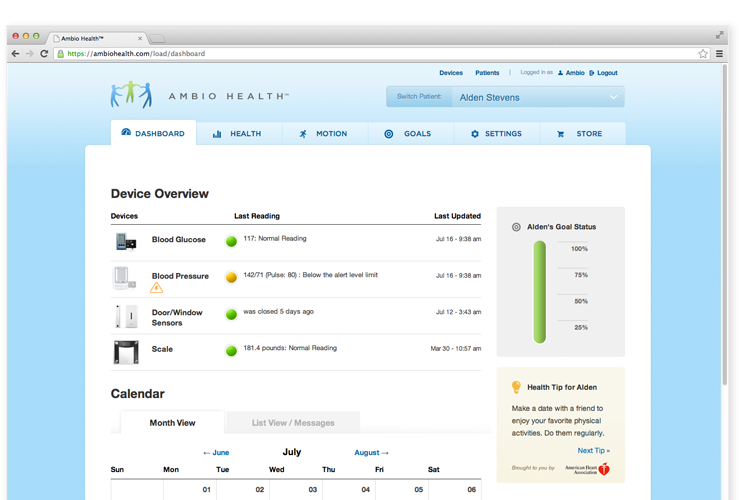Image resolution: width=739 pixels, height=500 pixels.
Task: Click the Blood Glucose meter device icon
Action: tap(126, 241)
